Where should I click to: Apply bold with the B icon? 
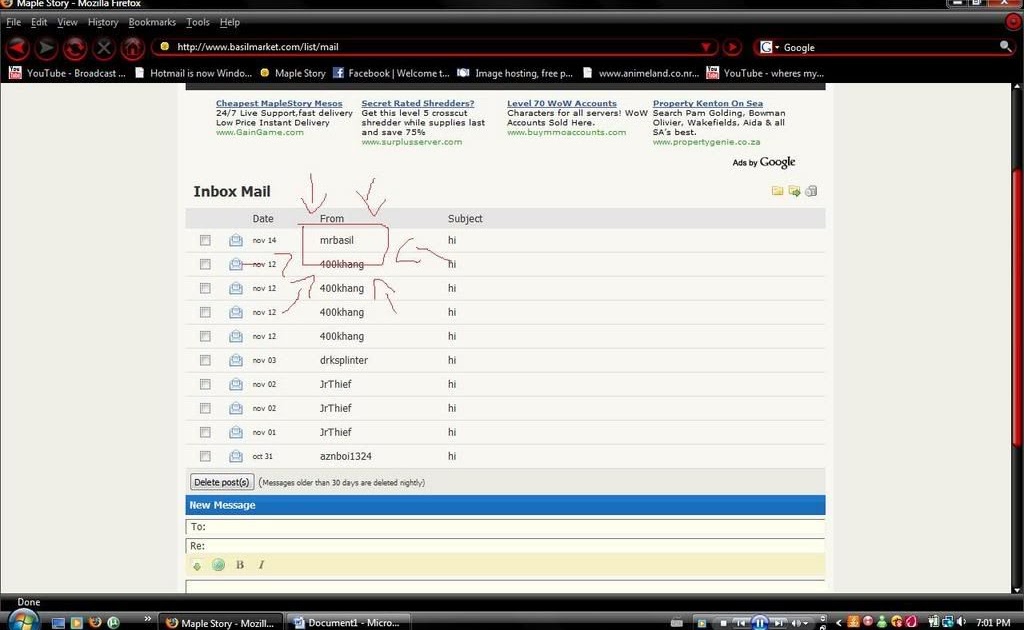pos(240,565)
